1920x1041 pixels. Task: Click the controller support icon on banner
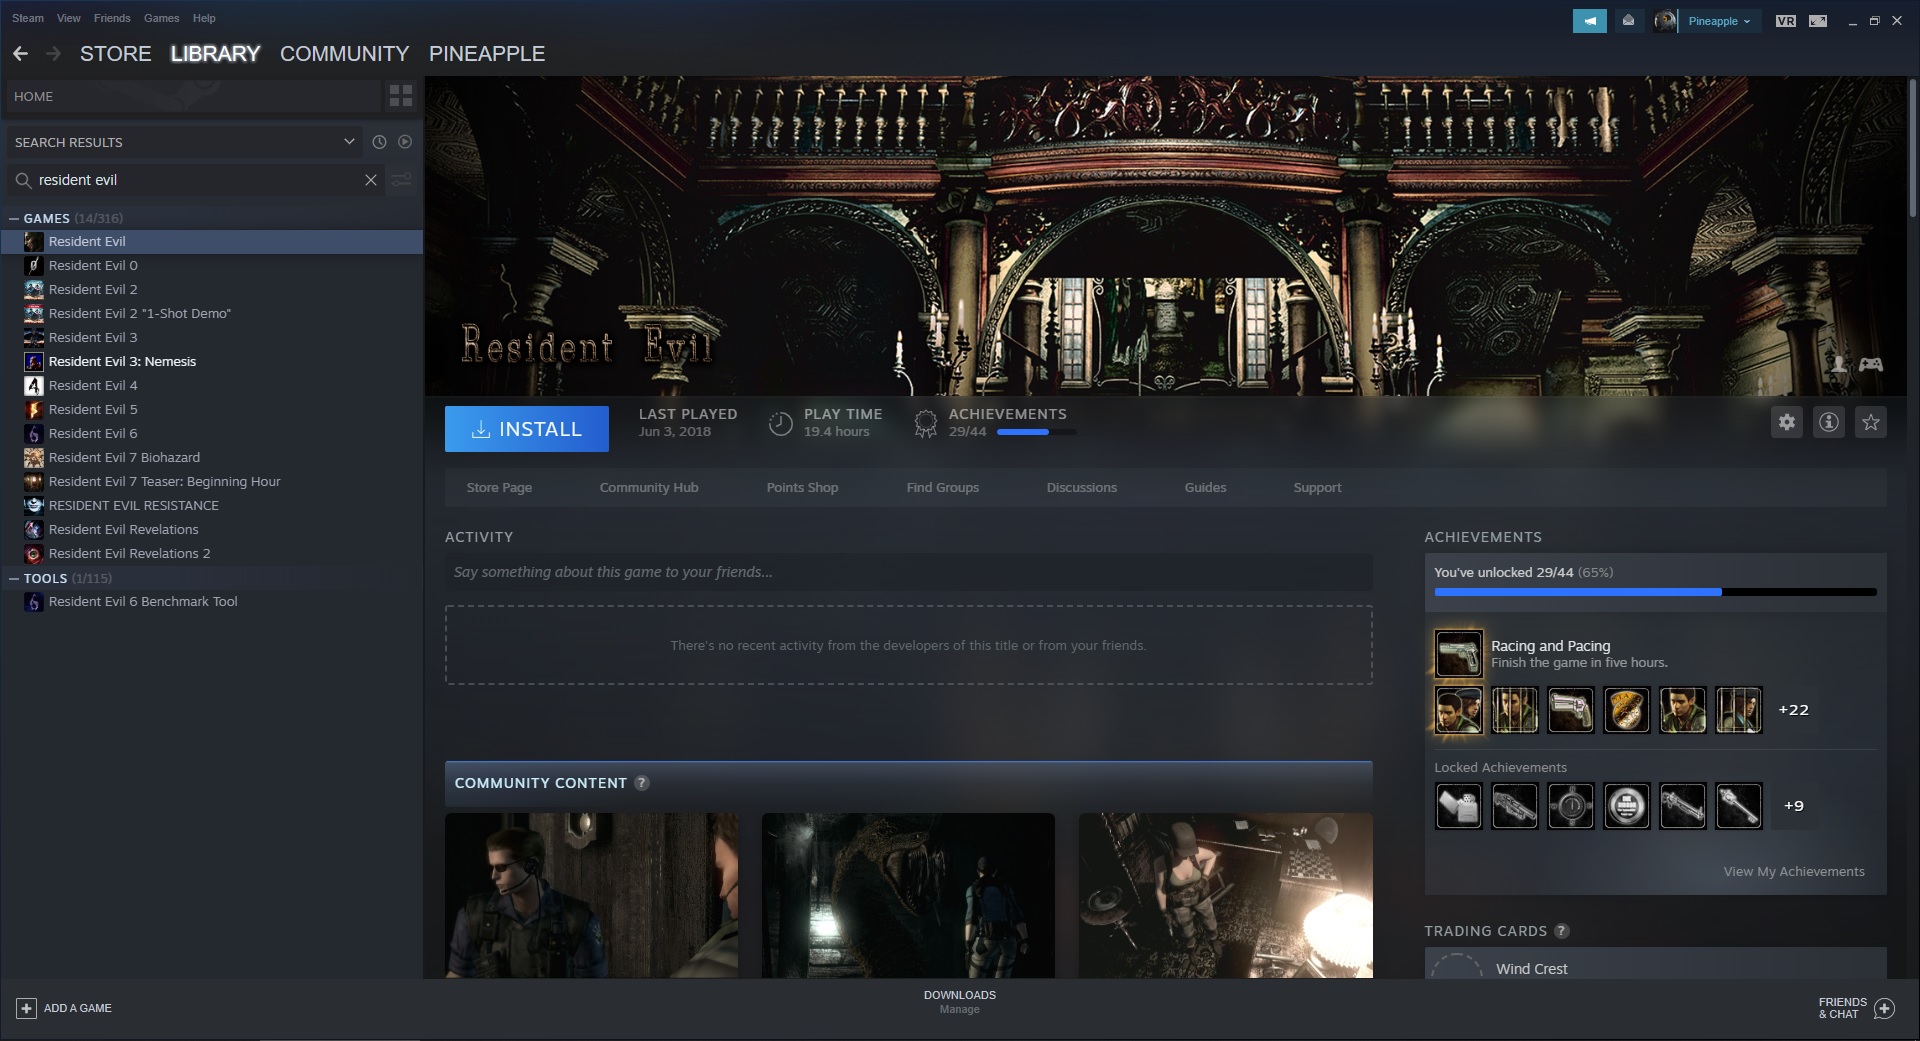tap(1871, 365)
